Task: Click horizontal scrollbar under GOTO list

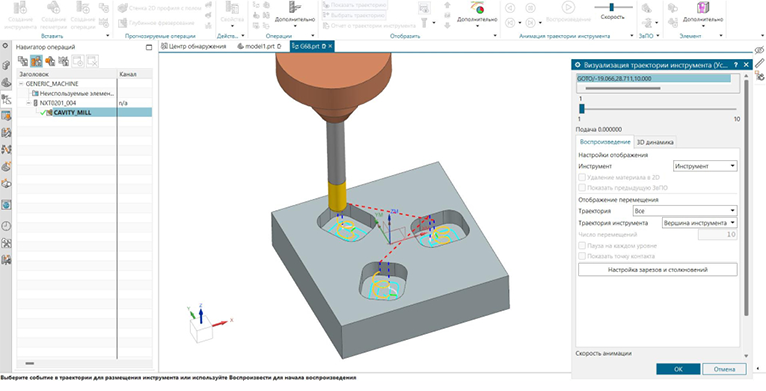Action: tap(623, 88)
